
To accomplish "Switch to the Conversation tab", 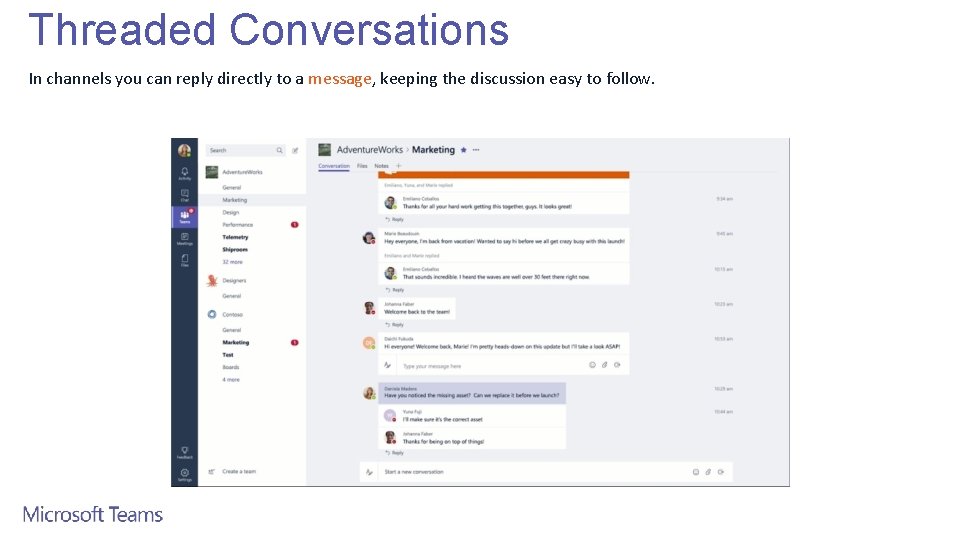I will [334, 166].
